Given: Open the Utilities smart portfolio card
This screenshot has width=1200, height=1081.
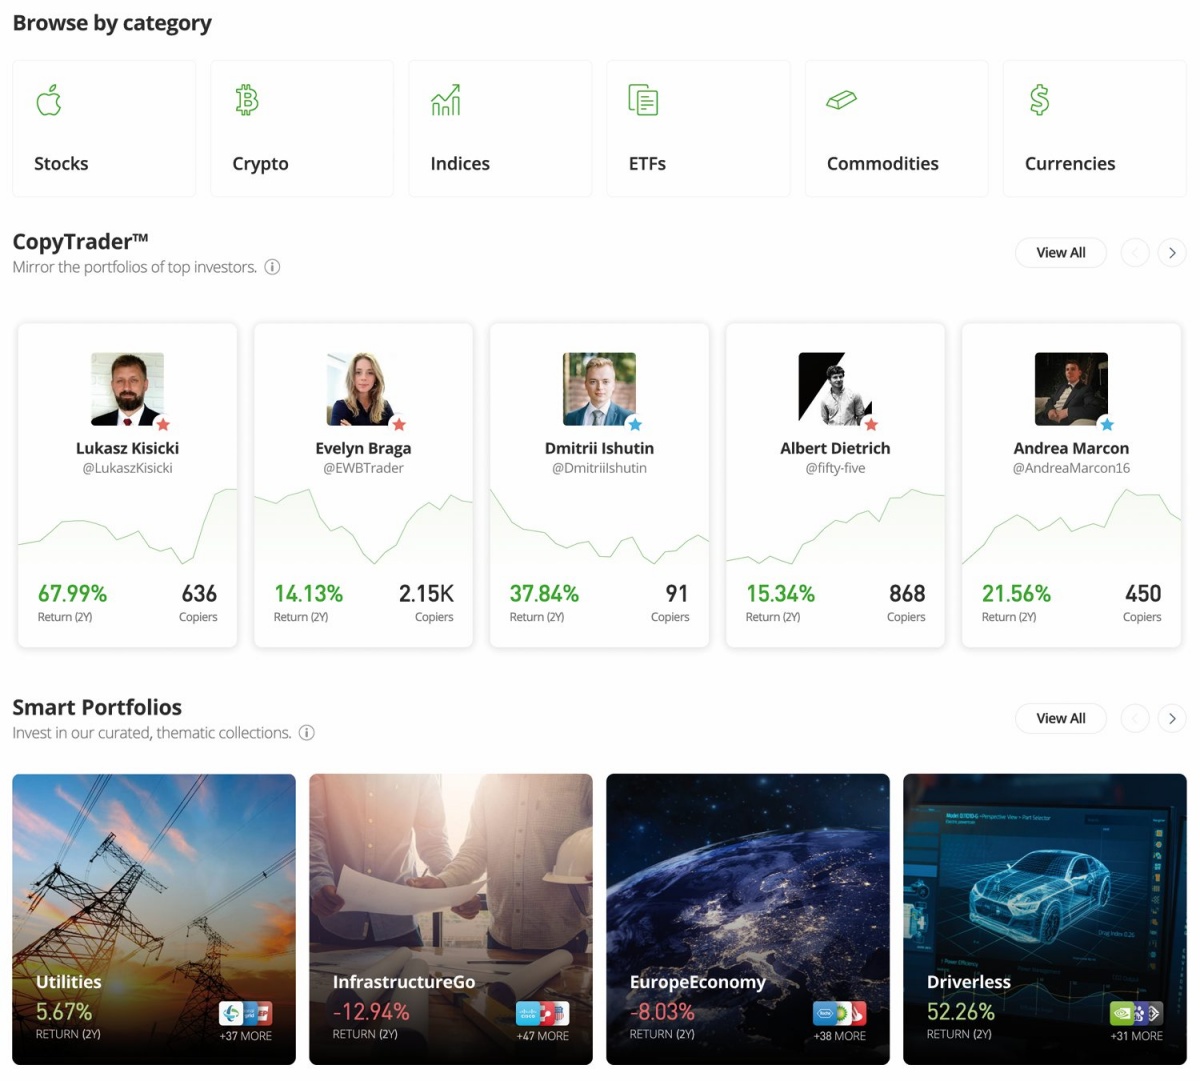Looking at the screenshot, I should pos(154,919).
